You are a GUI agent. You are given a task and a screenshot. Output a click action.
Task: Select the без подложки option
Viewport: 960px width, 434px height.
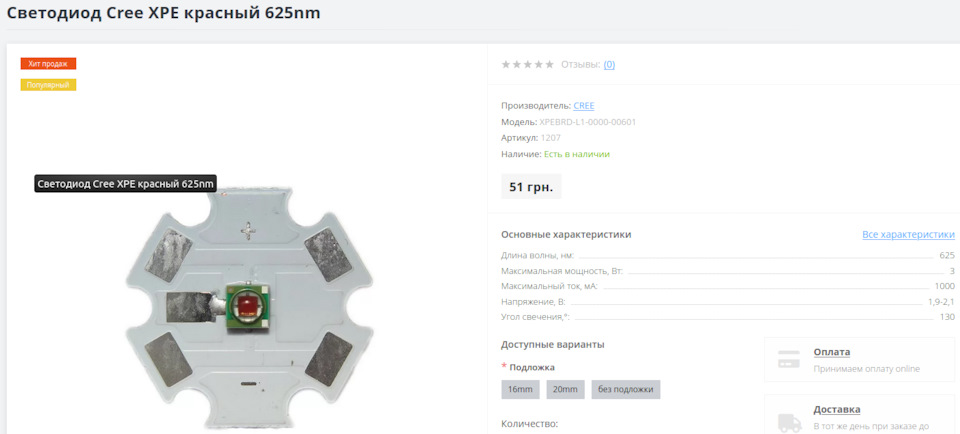coord(626,389)
